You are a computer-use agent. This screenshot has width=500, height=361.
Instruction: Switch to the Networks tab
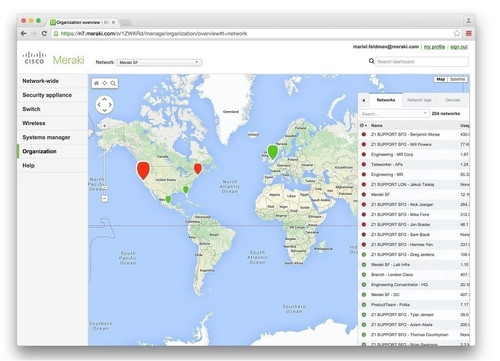coord(386,100)
